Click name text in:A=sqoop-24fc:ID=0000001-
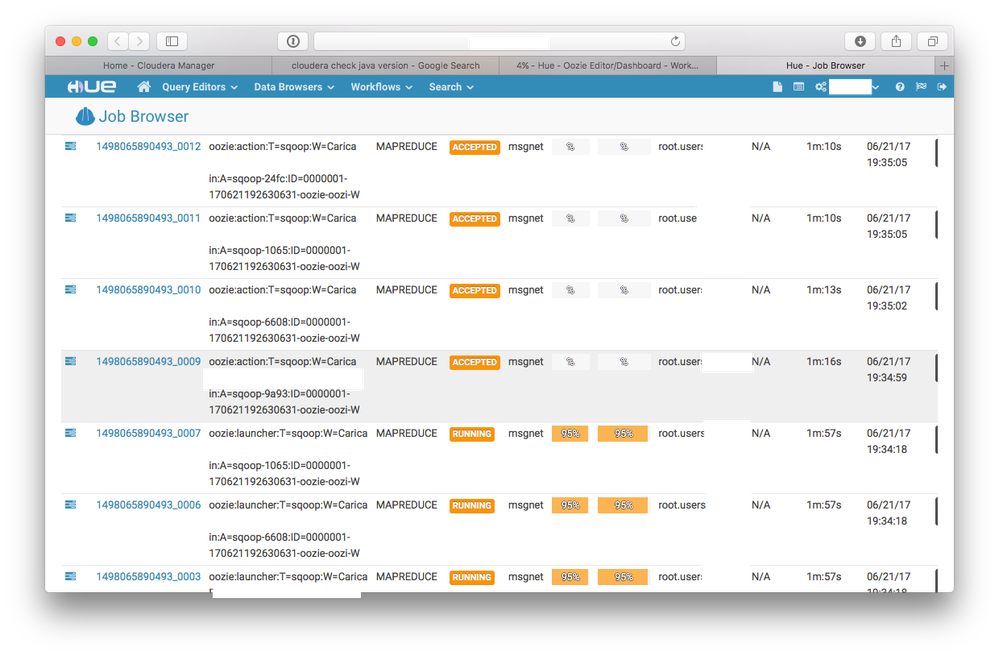The image size is (999, 657). tap(278, 178)
